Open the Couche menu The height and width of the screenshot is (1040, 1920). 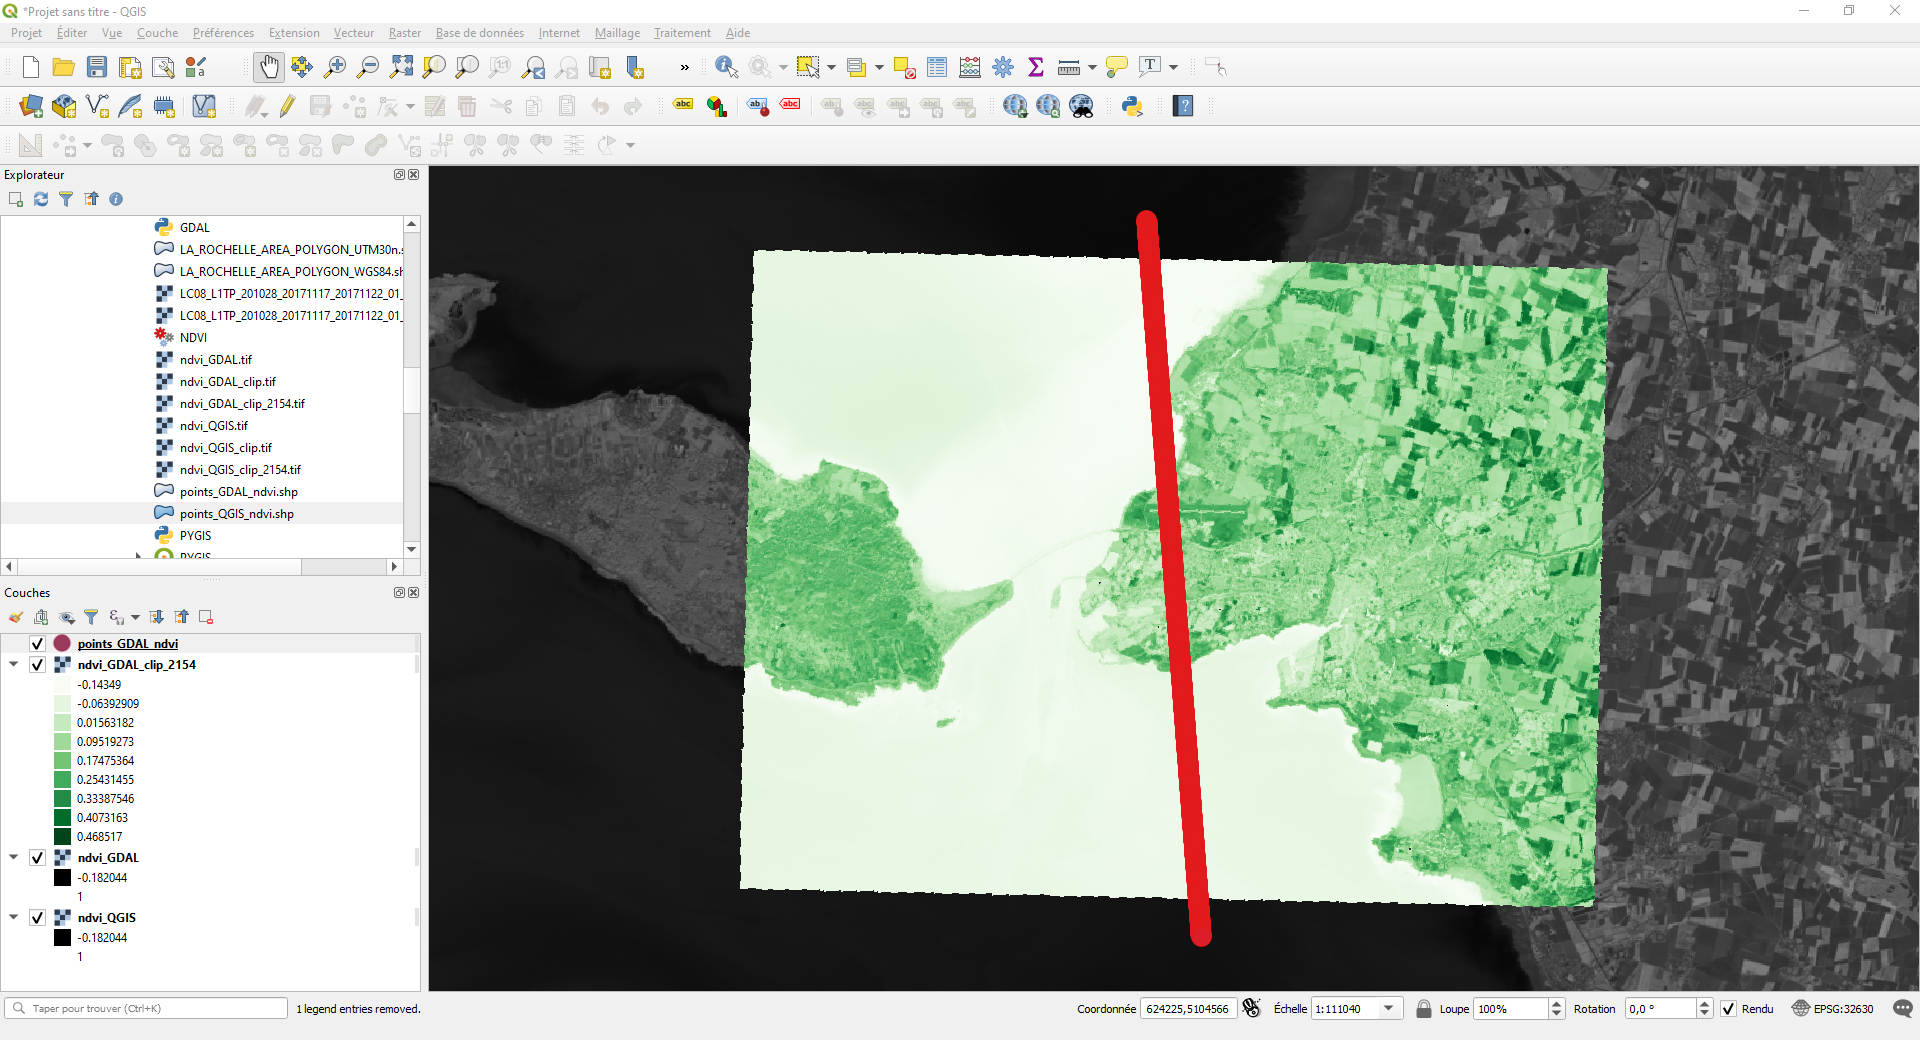[157, 33]
